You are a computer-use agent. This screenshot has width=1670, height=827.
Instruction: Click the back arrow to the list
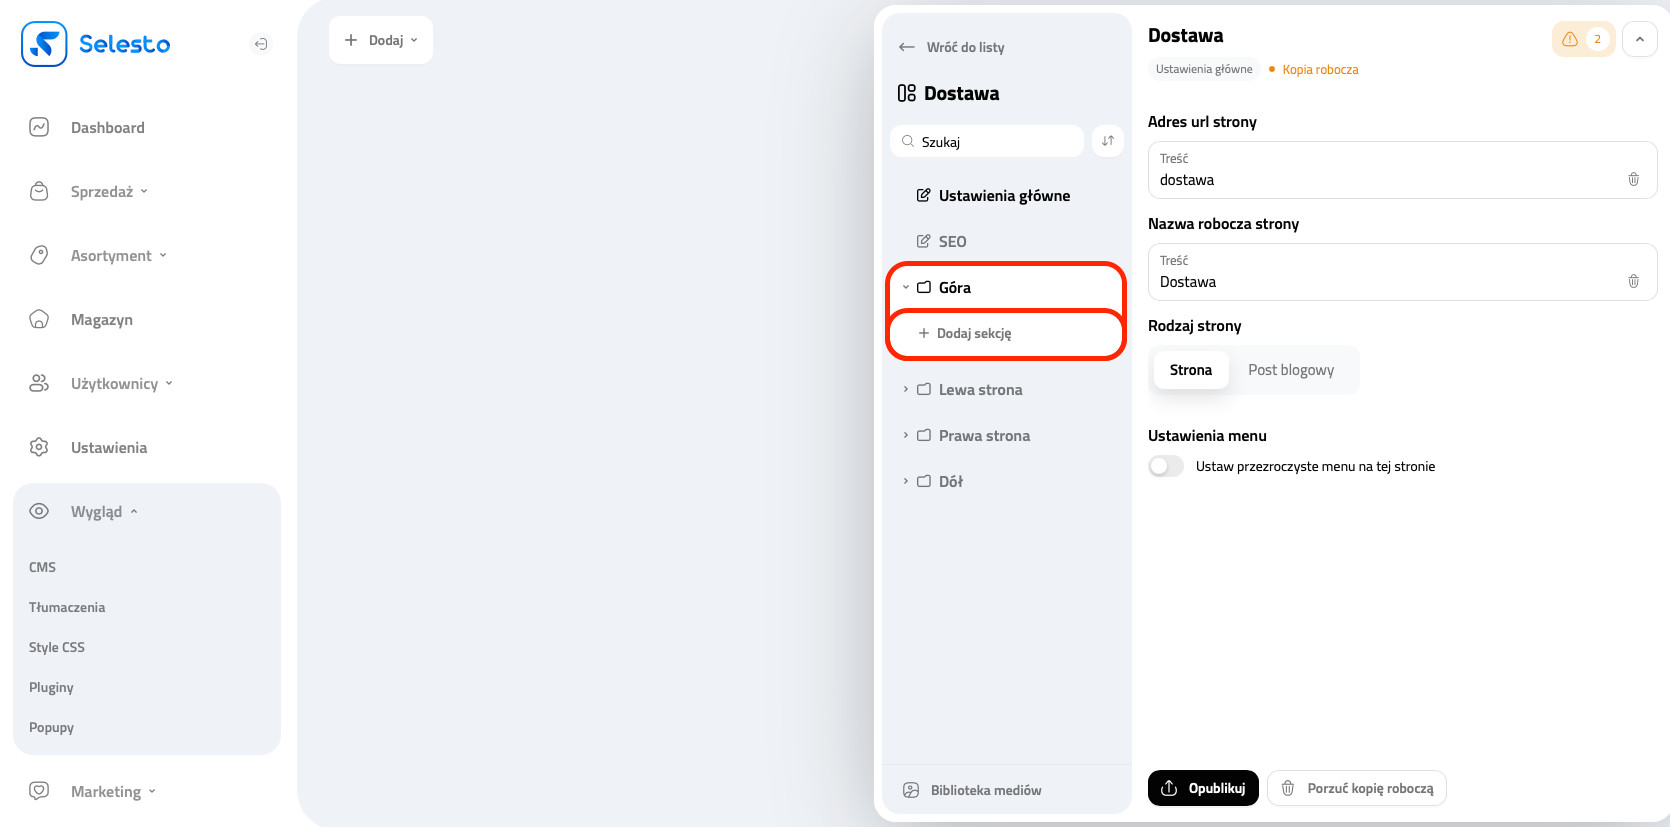pyautogui.click(x=907, y=47)
